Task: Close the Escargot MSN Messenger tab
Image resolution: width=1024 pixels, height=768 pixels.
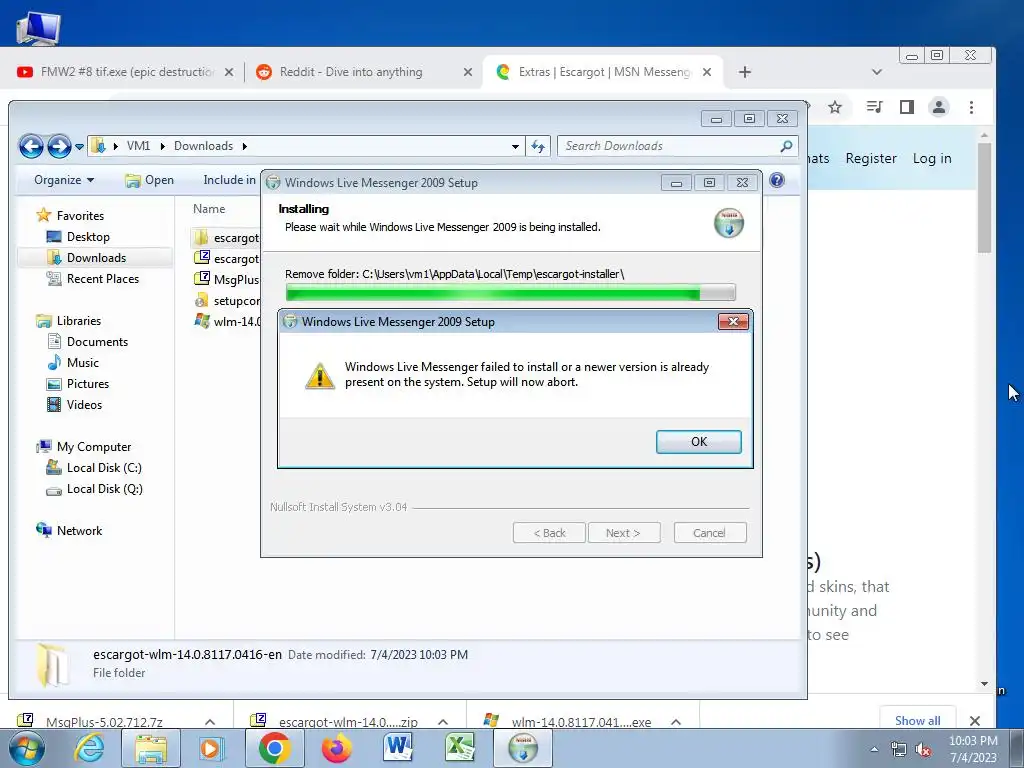Action: tap(707, 72)
